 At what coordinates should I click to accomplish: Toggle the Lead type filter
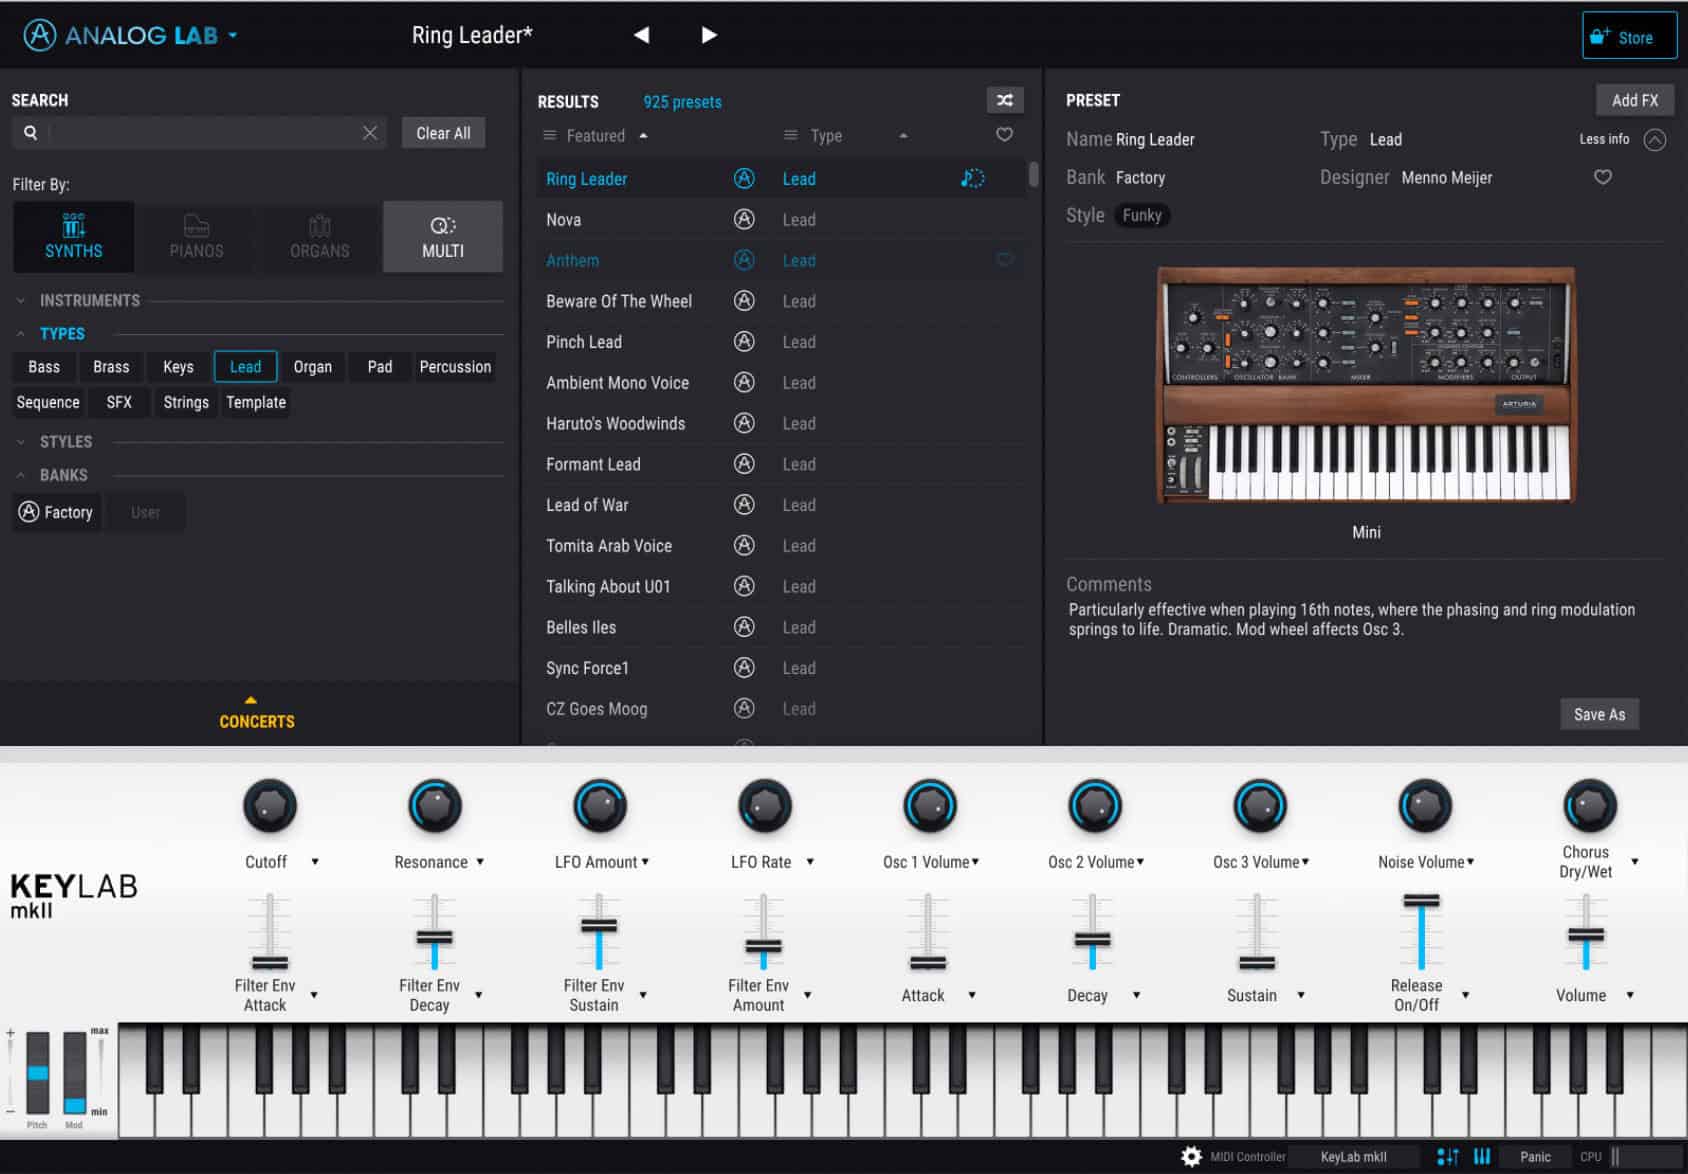coord(245,367)
